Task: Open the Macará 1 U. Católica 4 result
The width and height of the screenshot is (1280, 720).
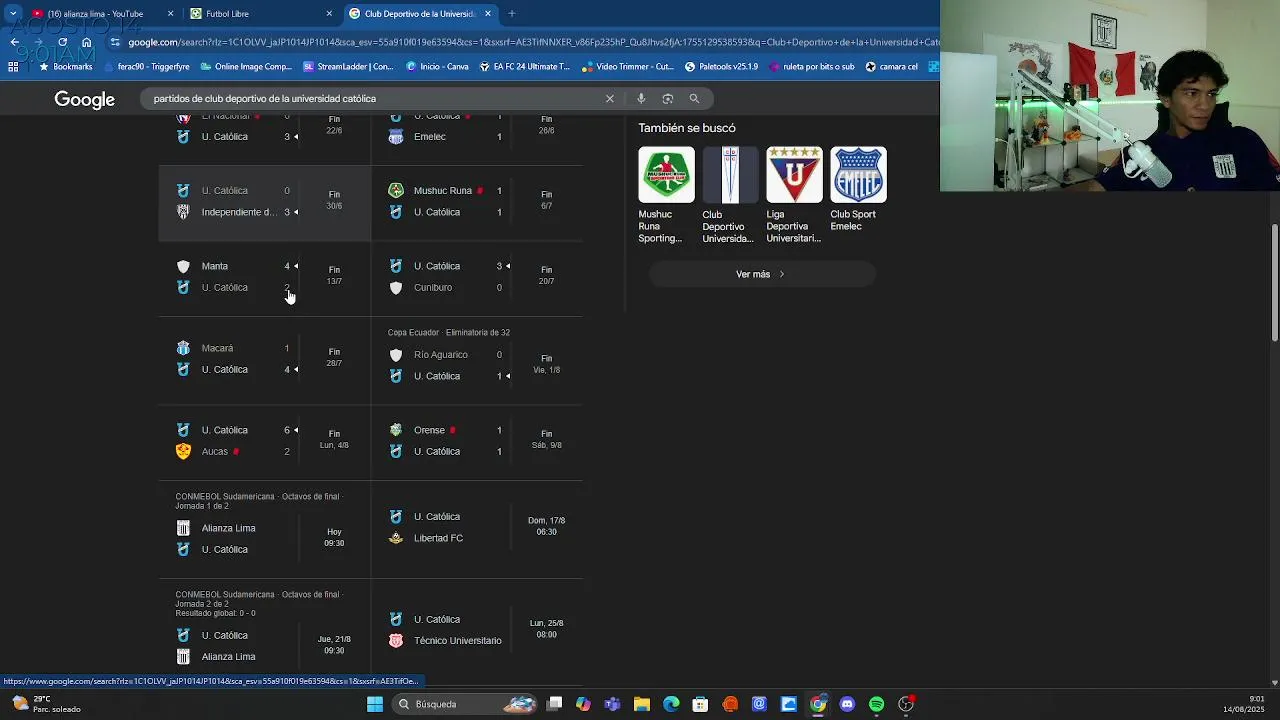Action: [x=265, y=359]
